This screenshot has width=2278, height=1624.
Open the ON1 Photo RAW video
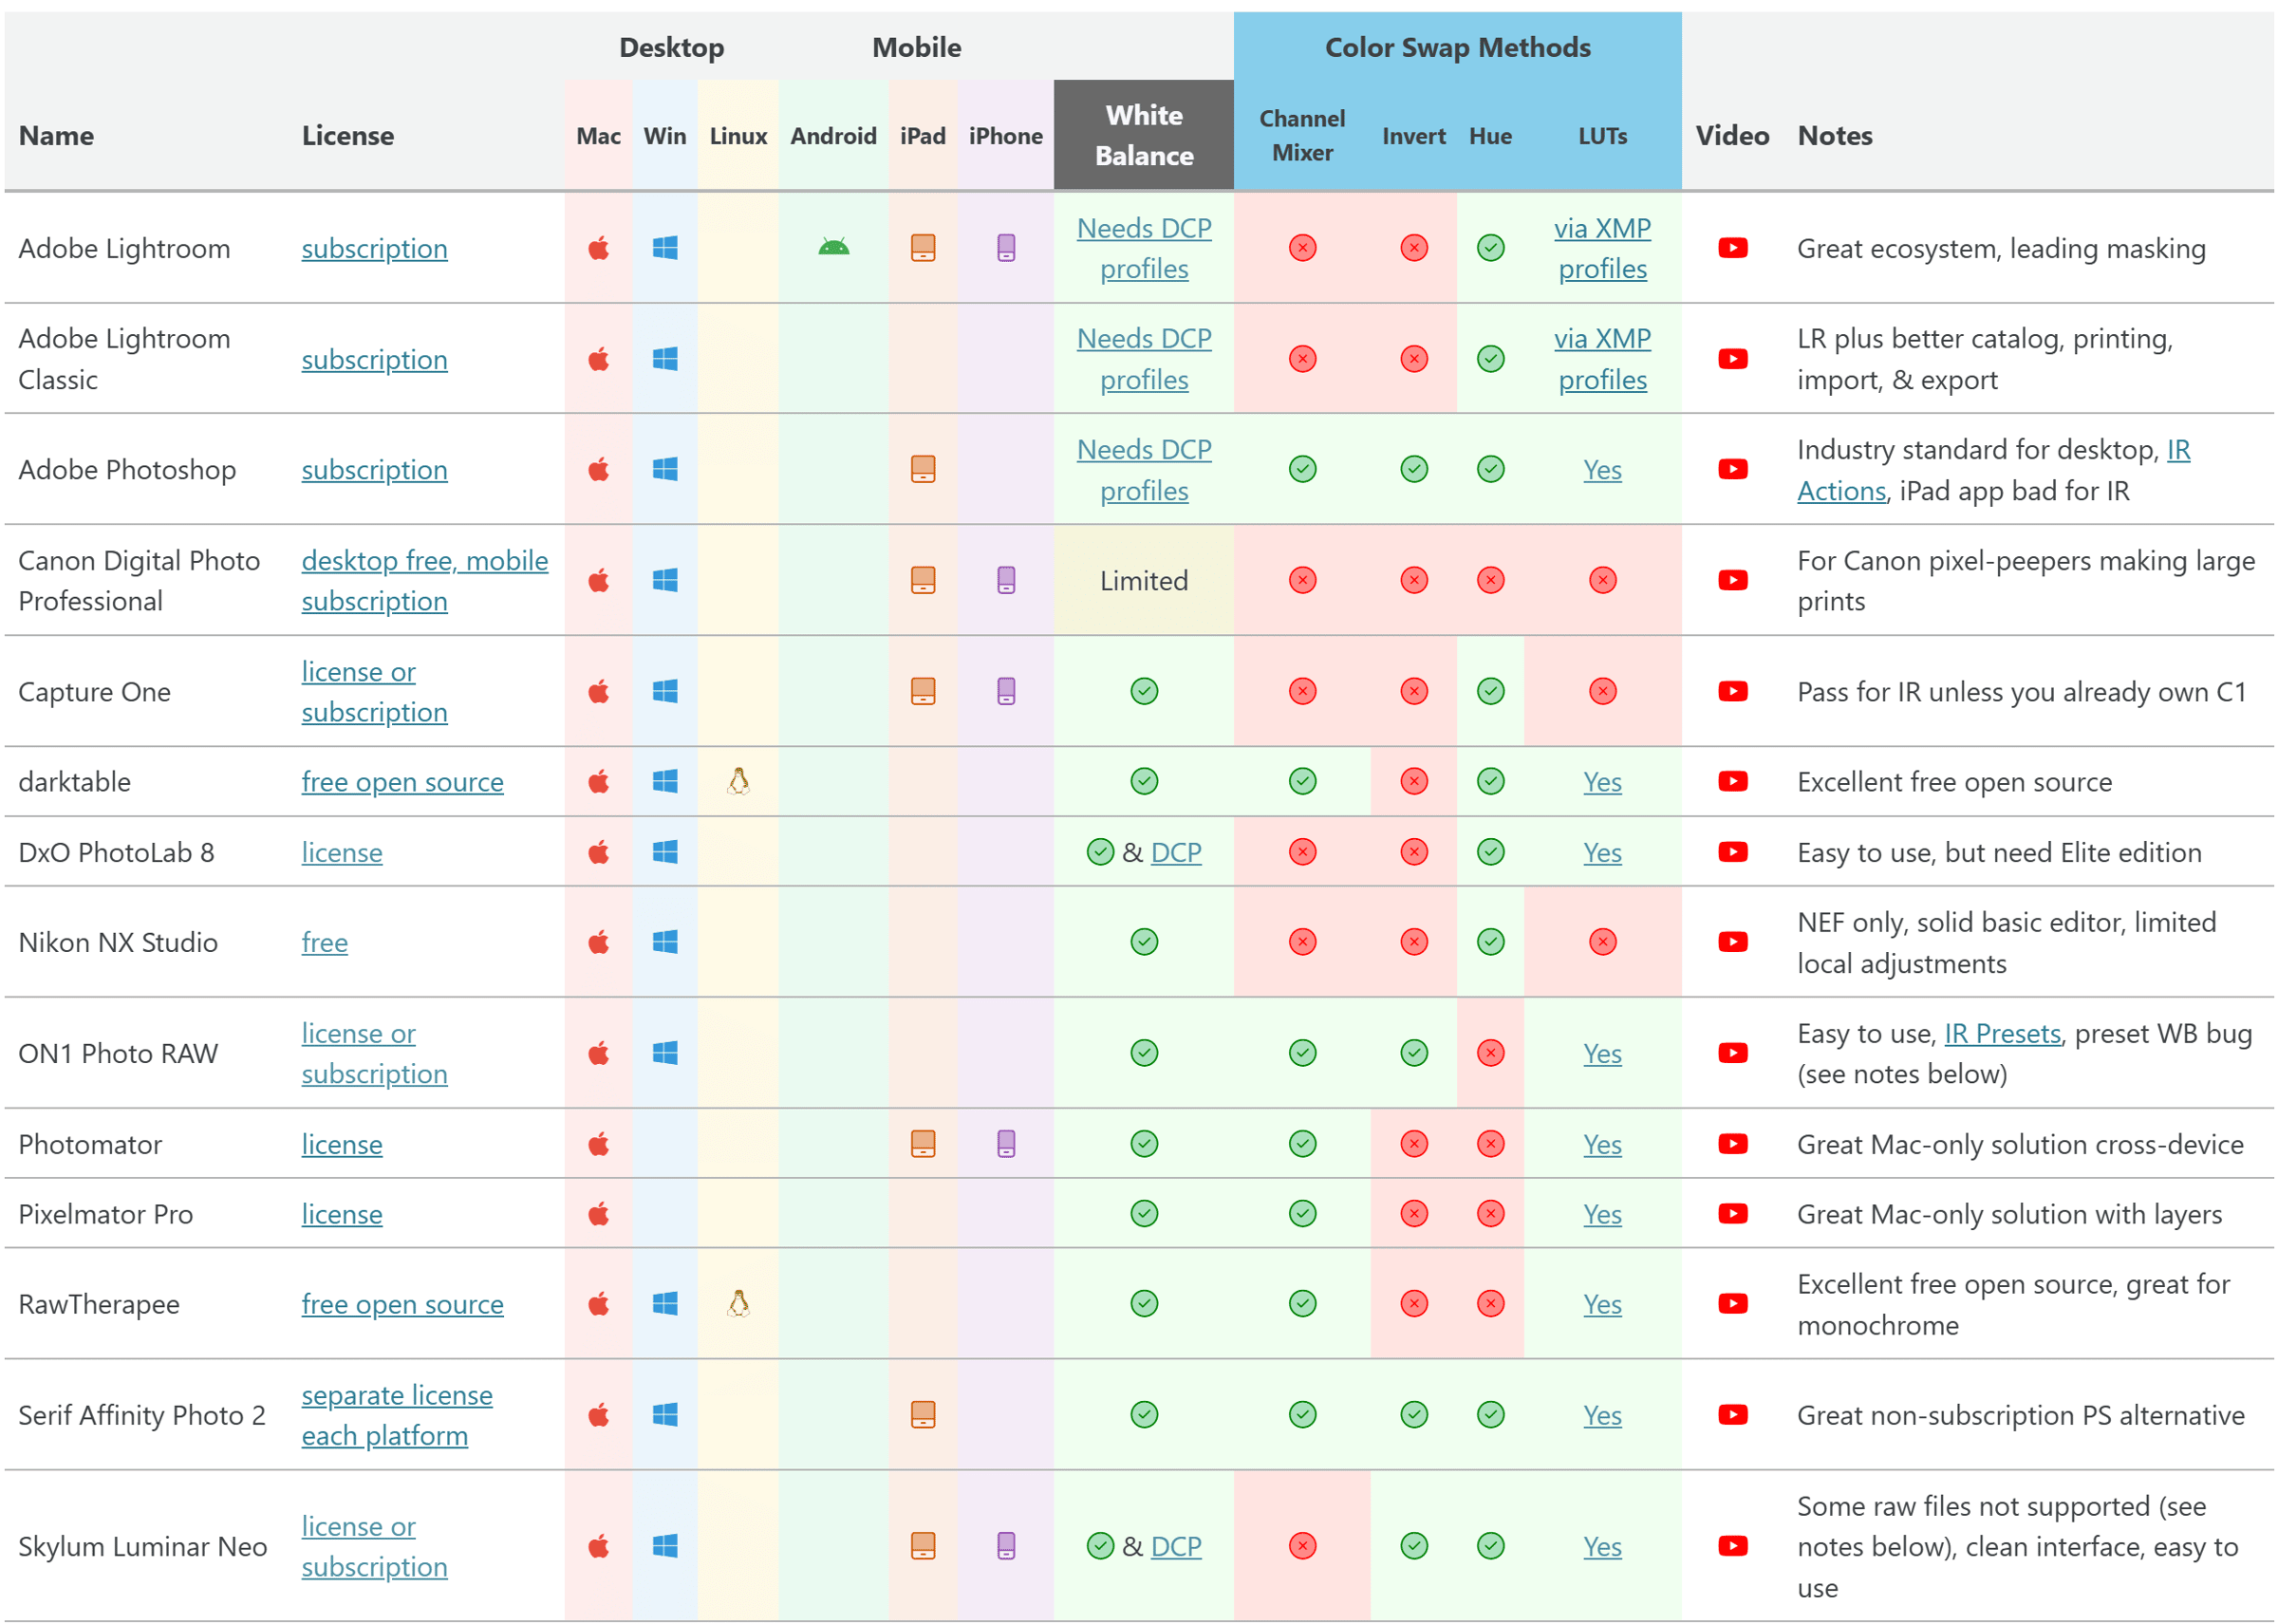click(1732, 1053)
